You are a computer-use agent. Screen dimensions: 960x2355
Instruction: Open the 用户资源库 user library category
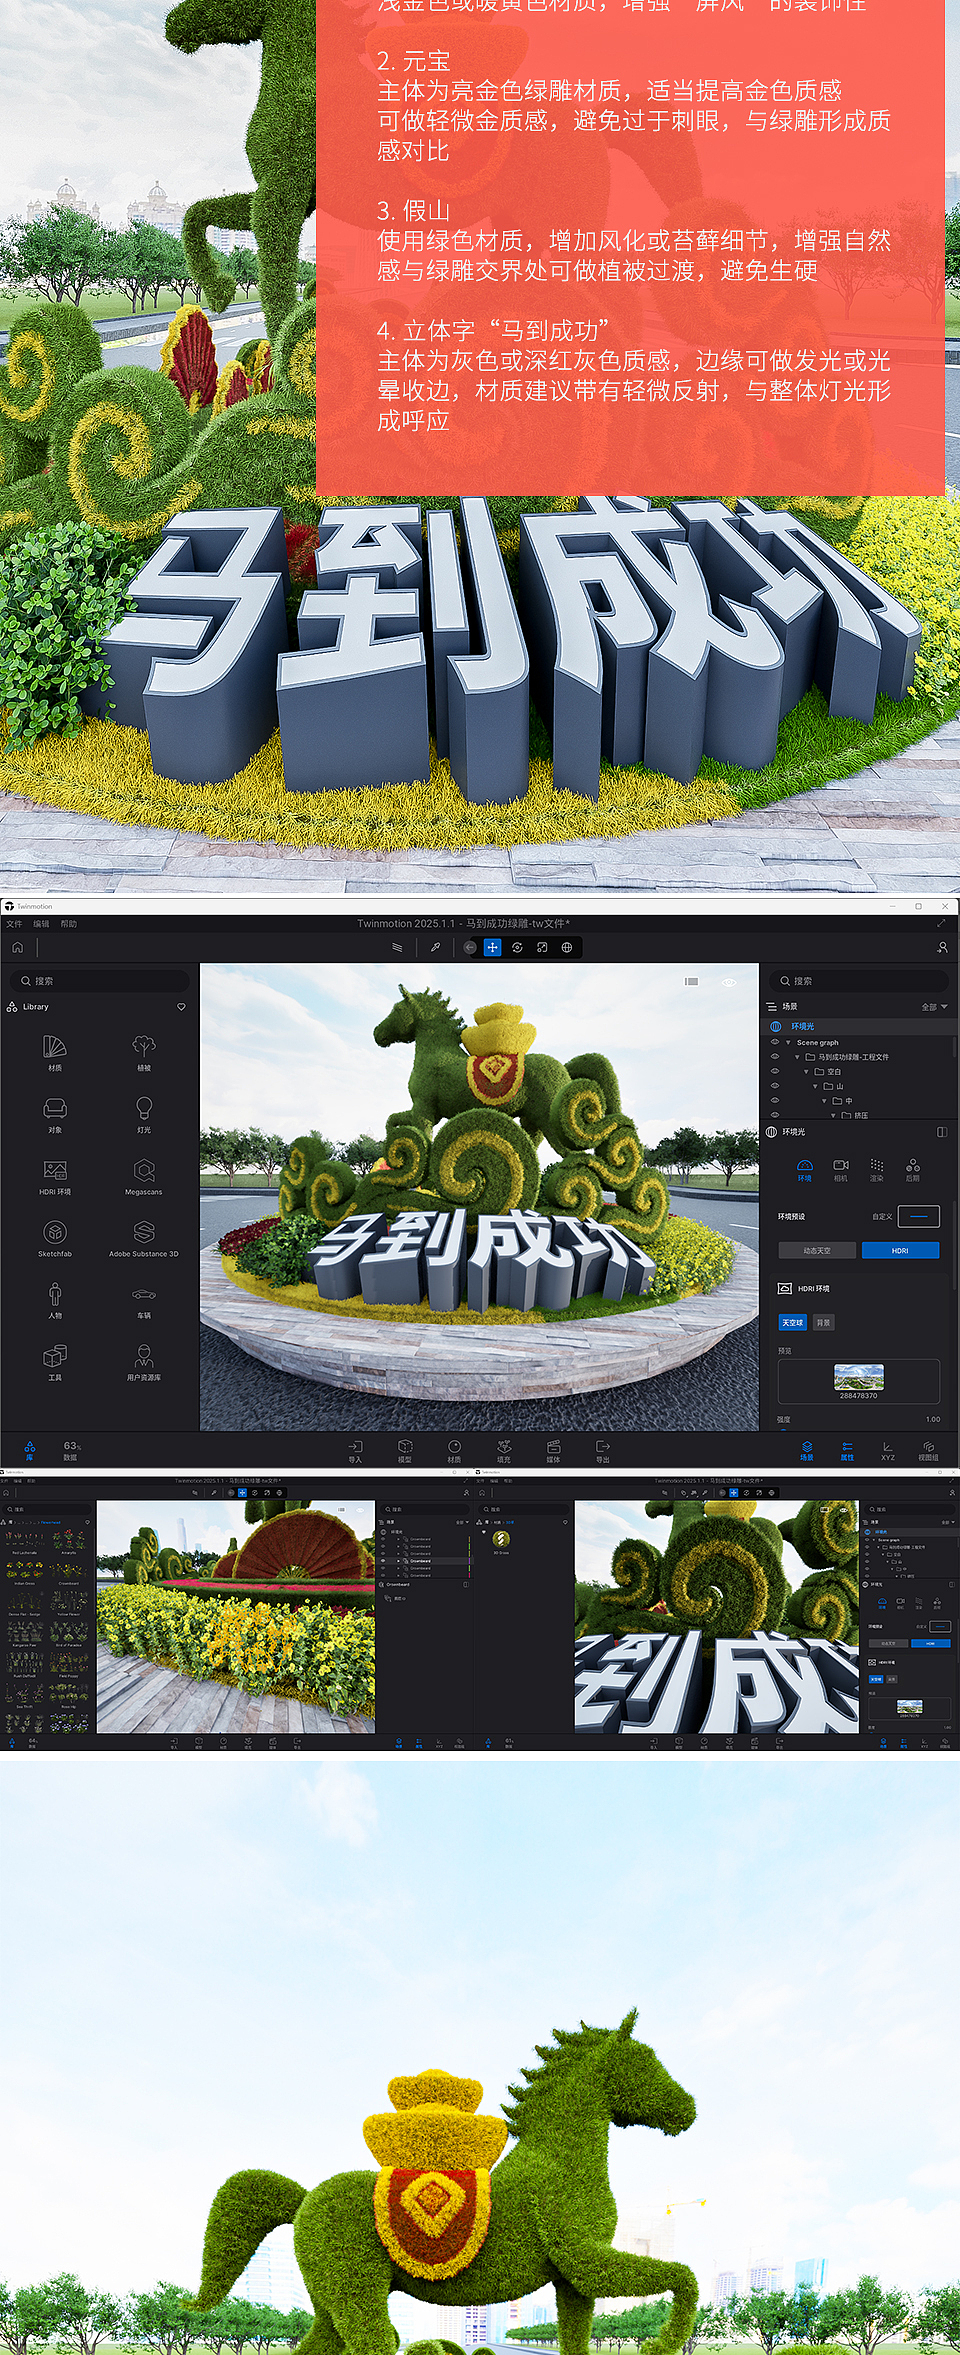pos(144,1363)
